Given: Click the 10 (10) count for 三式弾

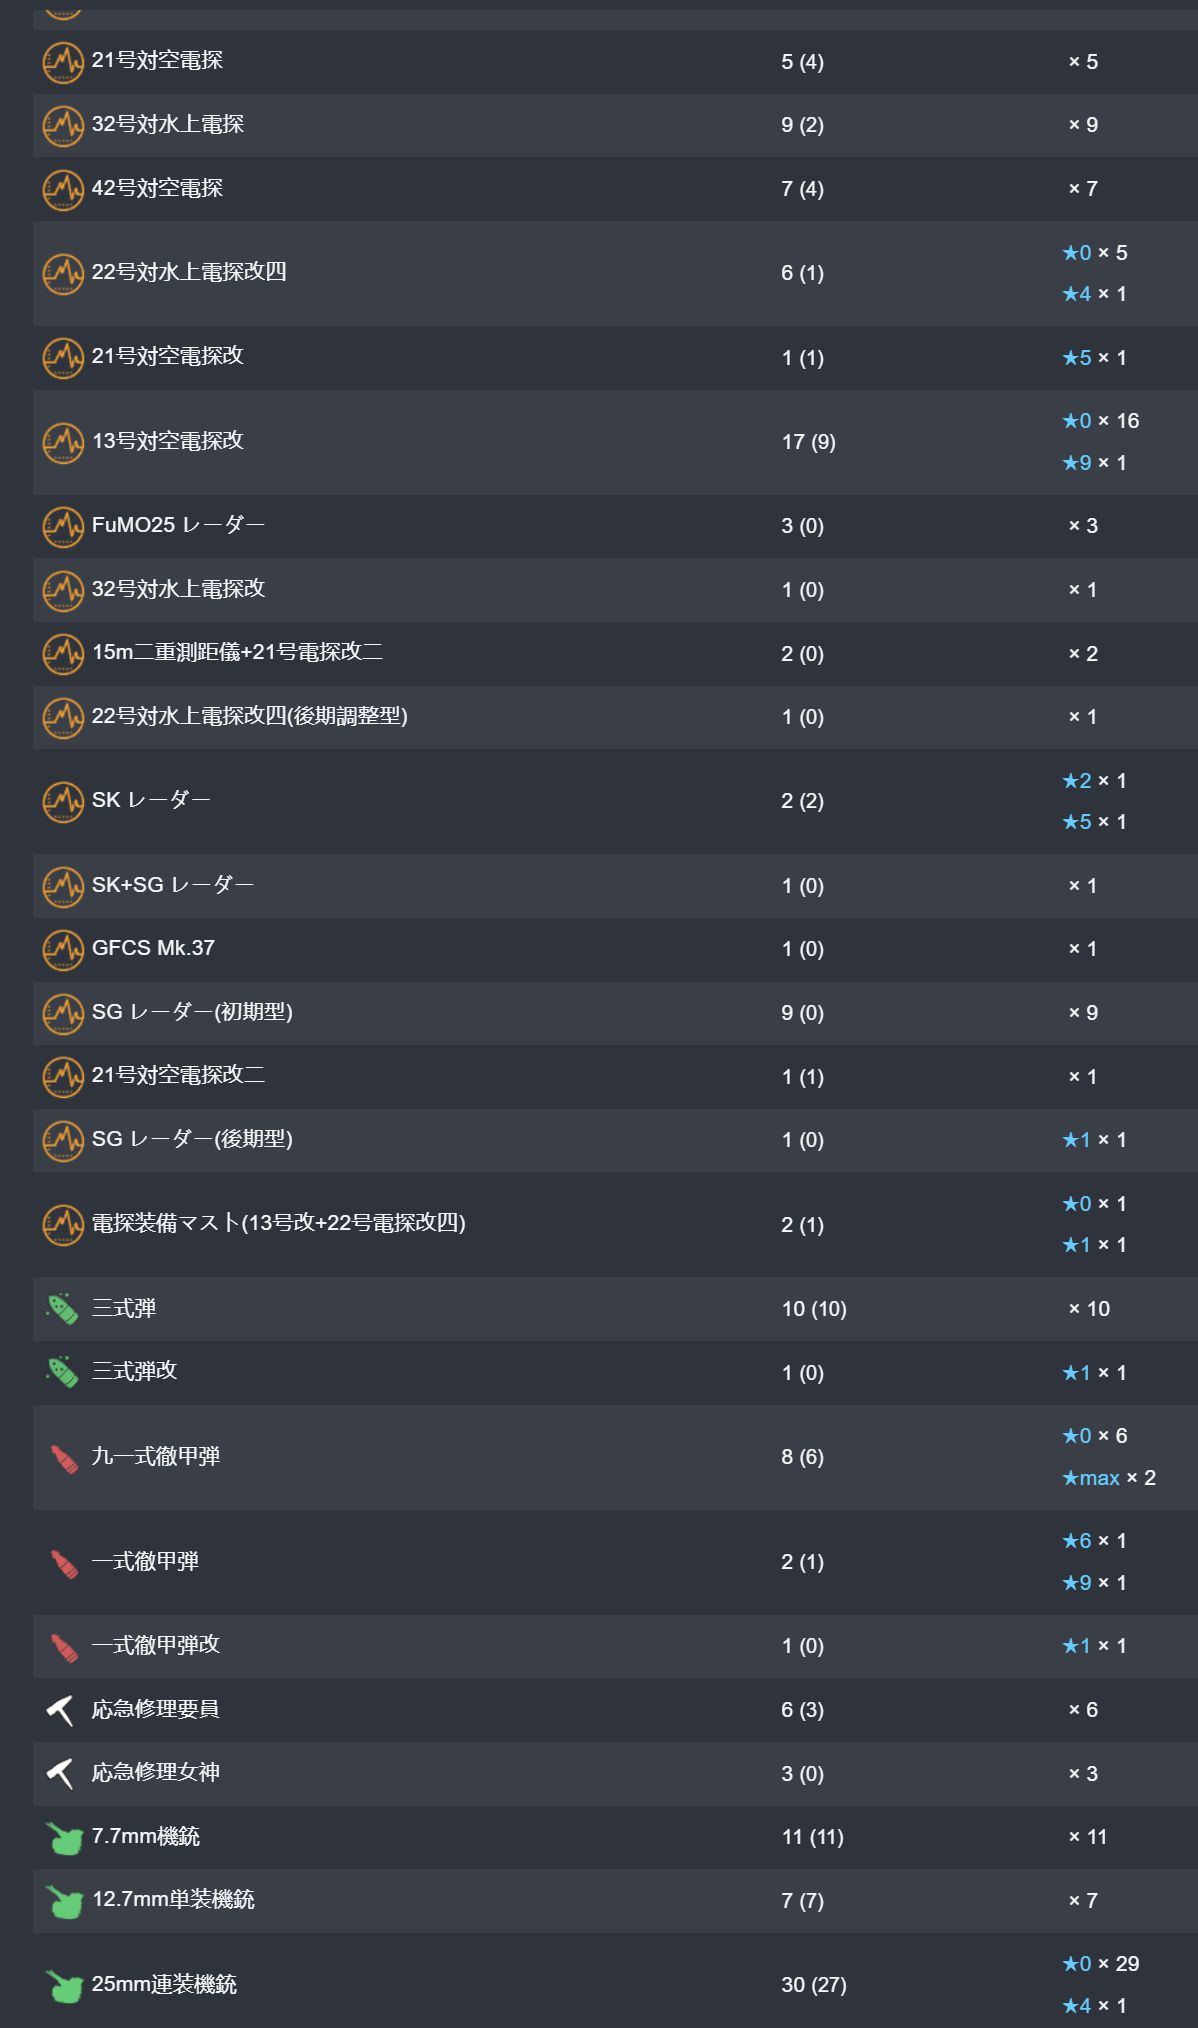Looking at the screenshot, I should click(814, 1309).
